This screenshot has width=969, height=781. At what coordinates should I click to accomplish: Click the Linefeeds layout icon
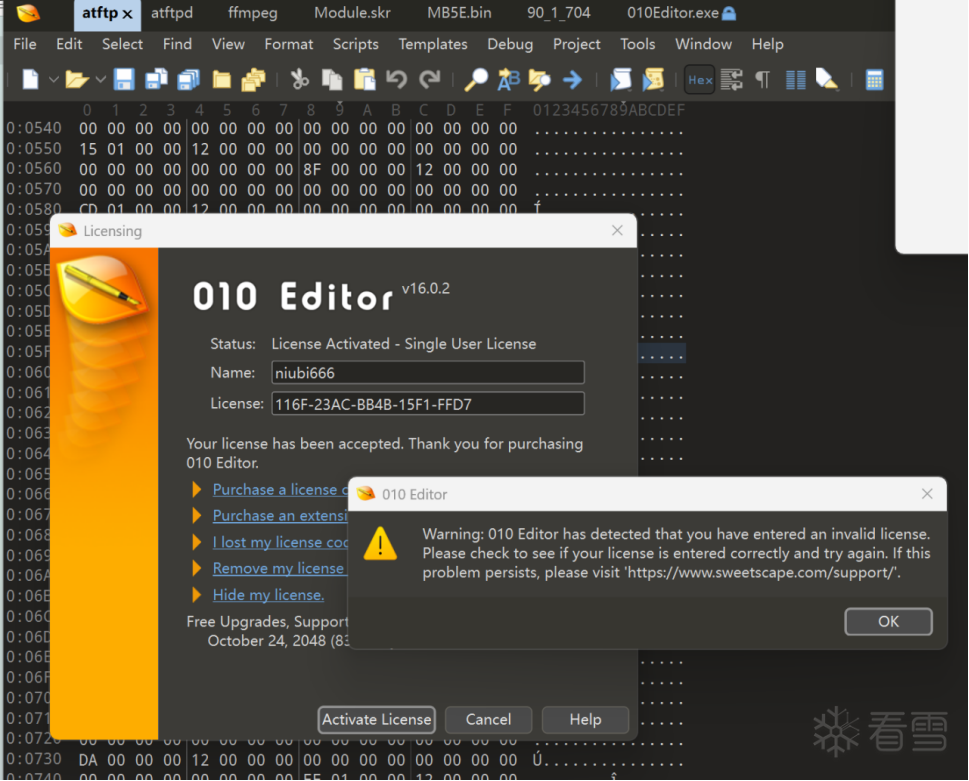tap(732, 80)
